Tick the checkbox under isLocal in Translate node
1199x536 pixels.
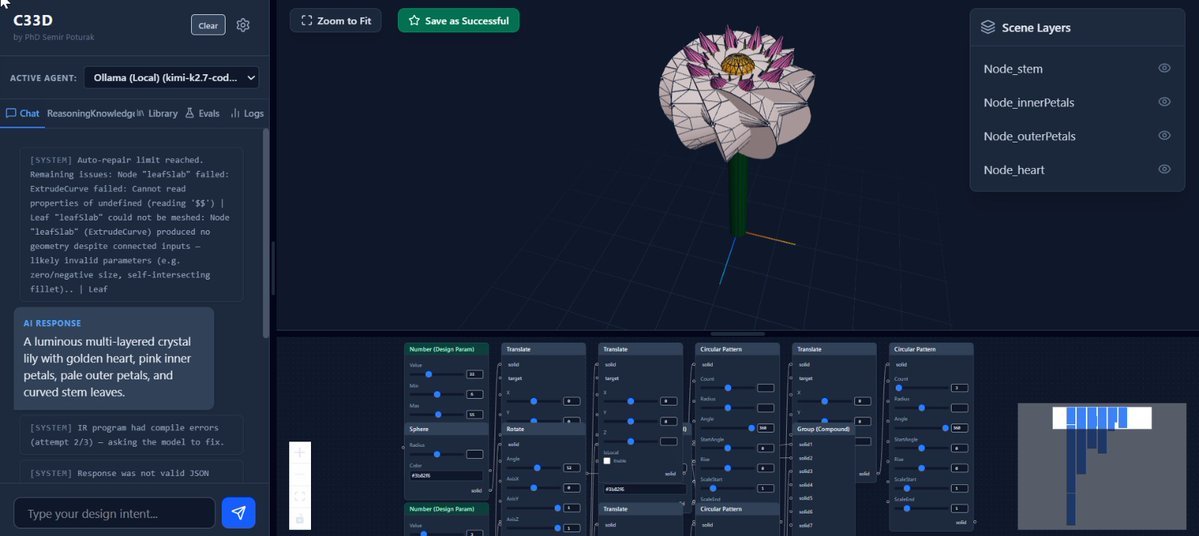coord(607,460)
